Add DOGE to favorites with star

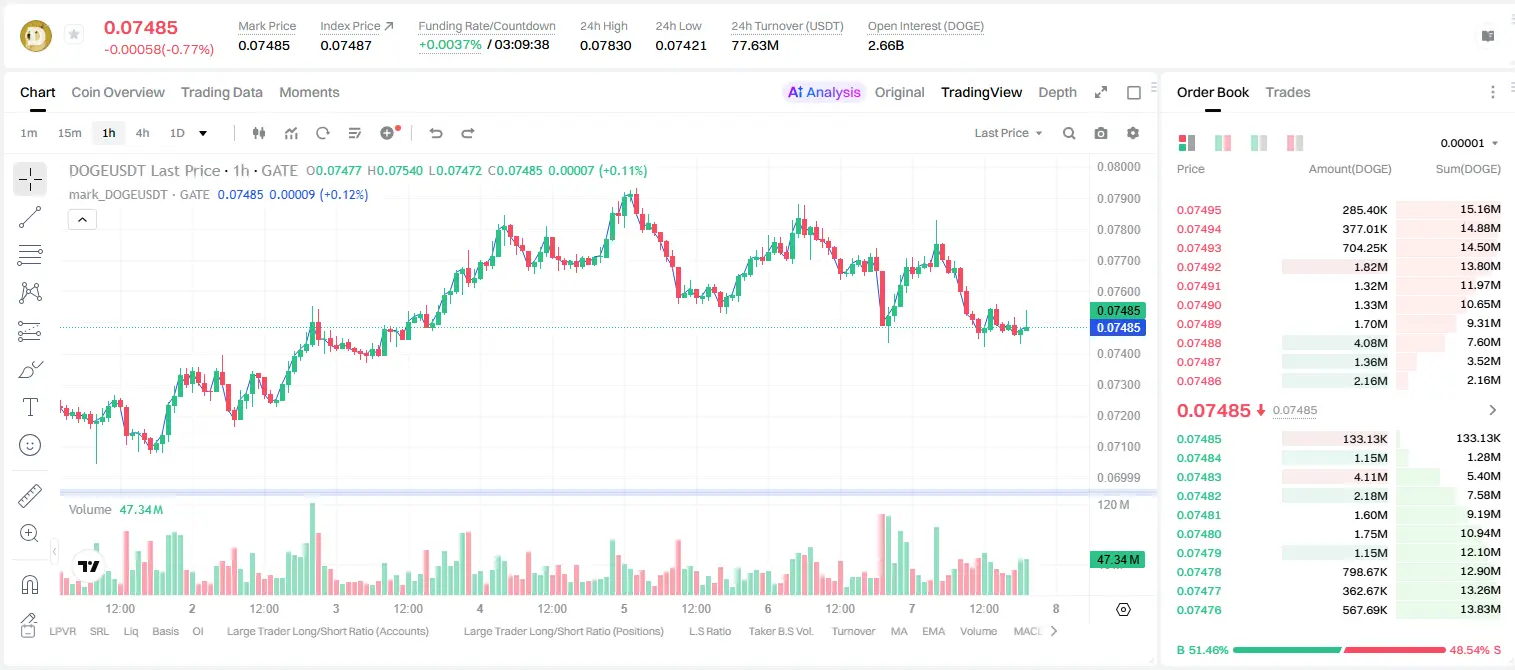pos(74,34)
